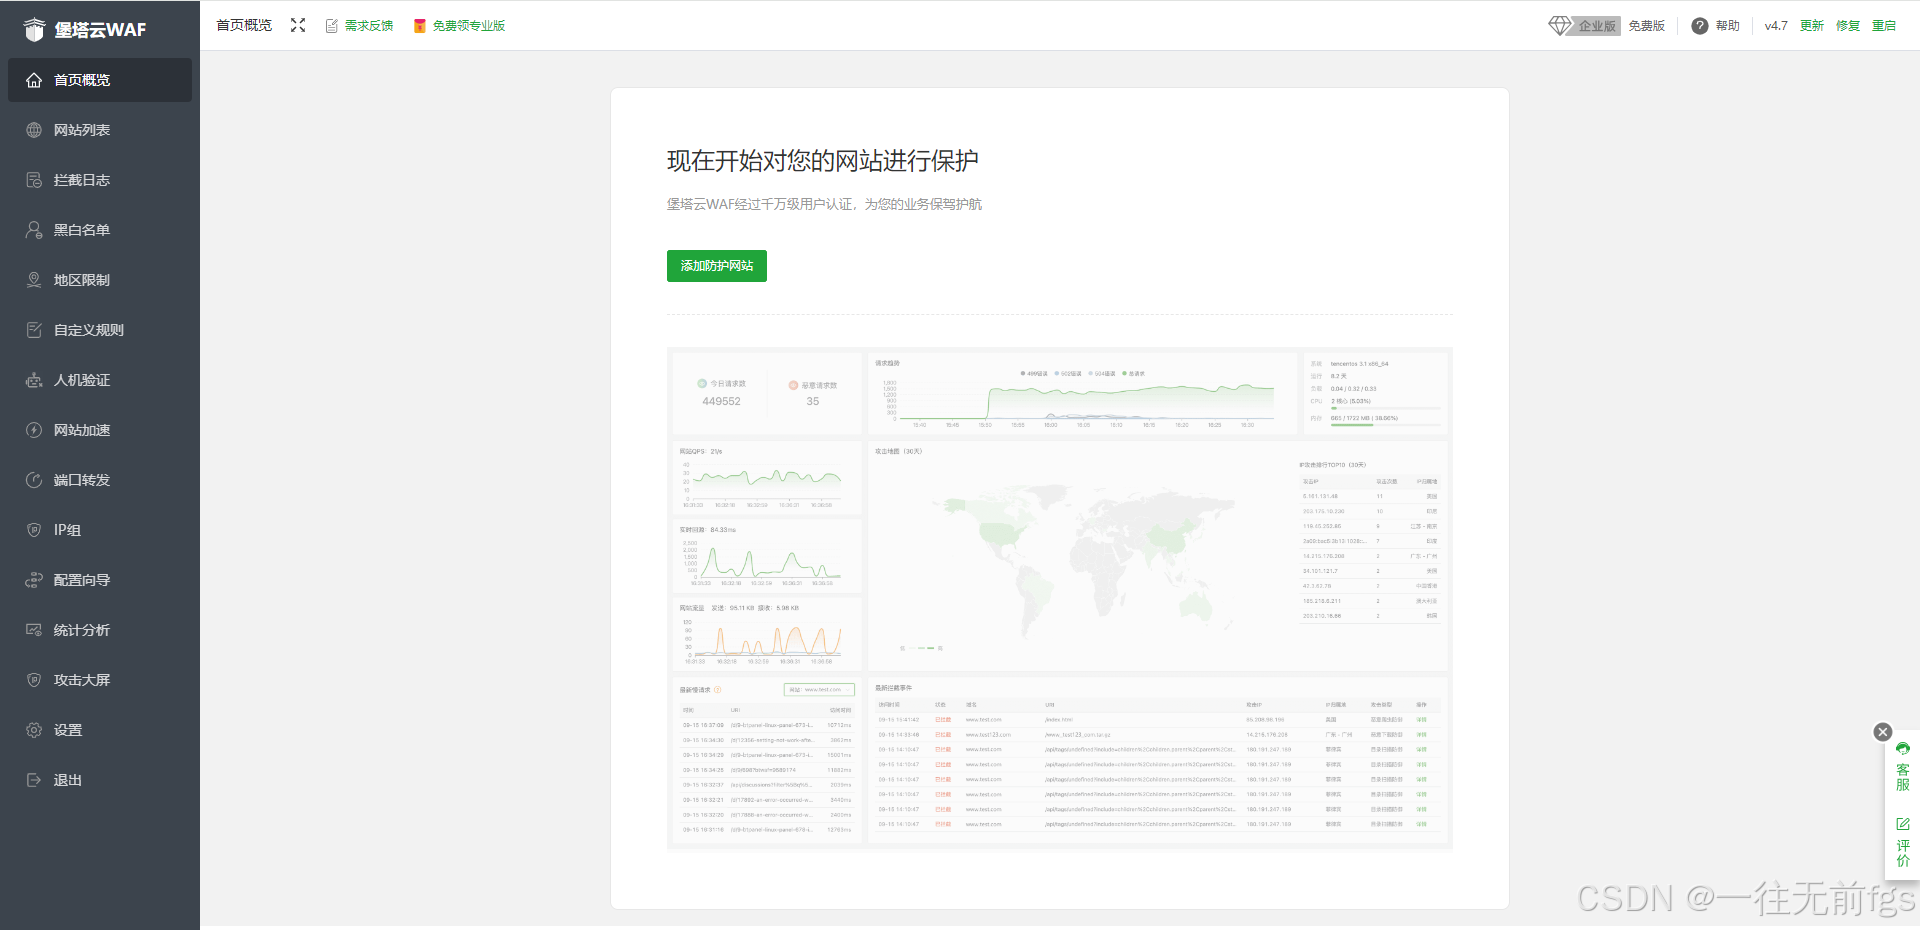This screenshot has height=930, width=1920.
Task: Click the question mark help icon
Action: tap(1700, 26)
